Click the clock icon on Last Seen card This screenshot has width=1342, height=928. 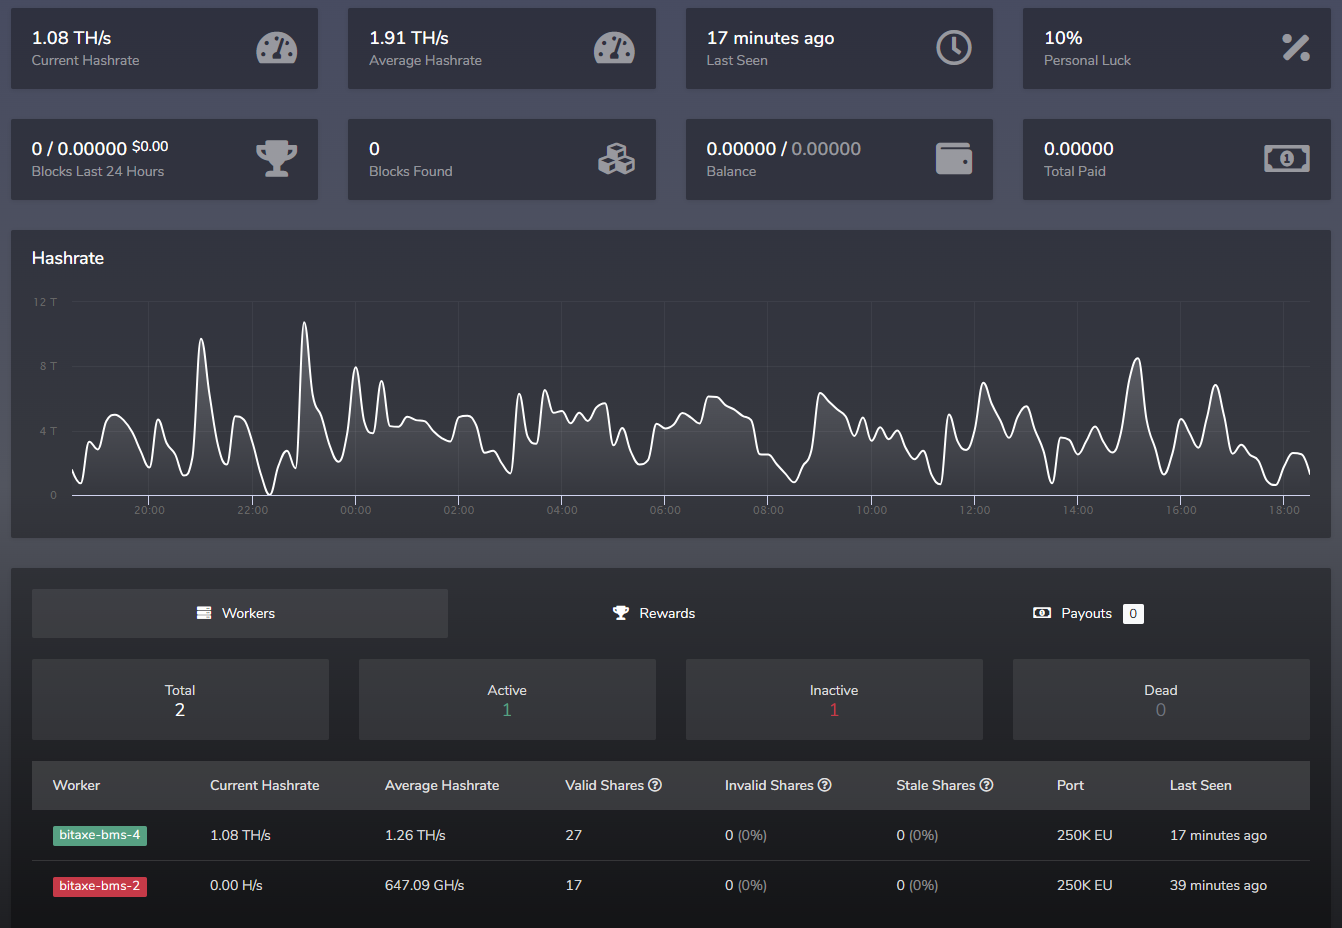point(952,47)
